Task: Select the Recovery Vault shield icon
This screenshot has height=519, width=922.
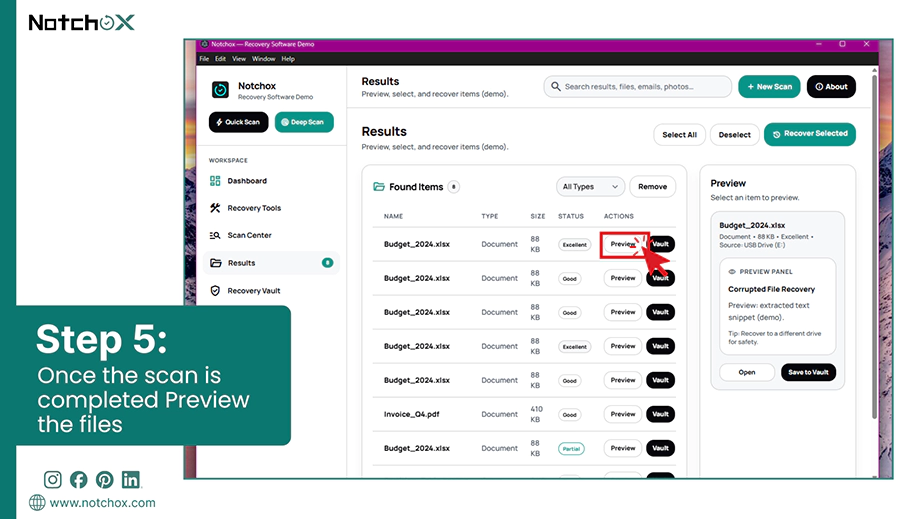Action: 215,290
